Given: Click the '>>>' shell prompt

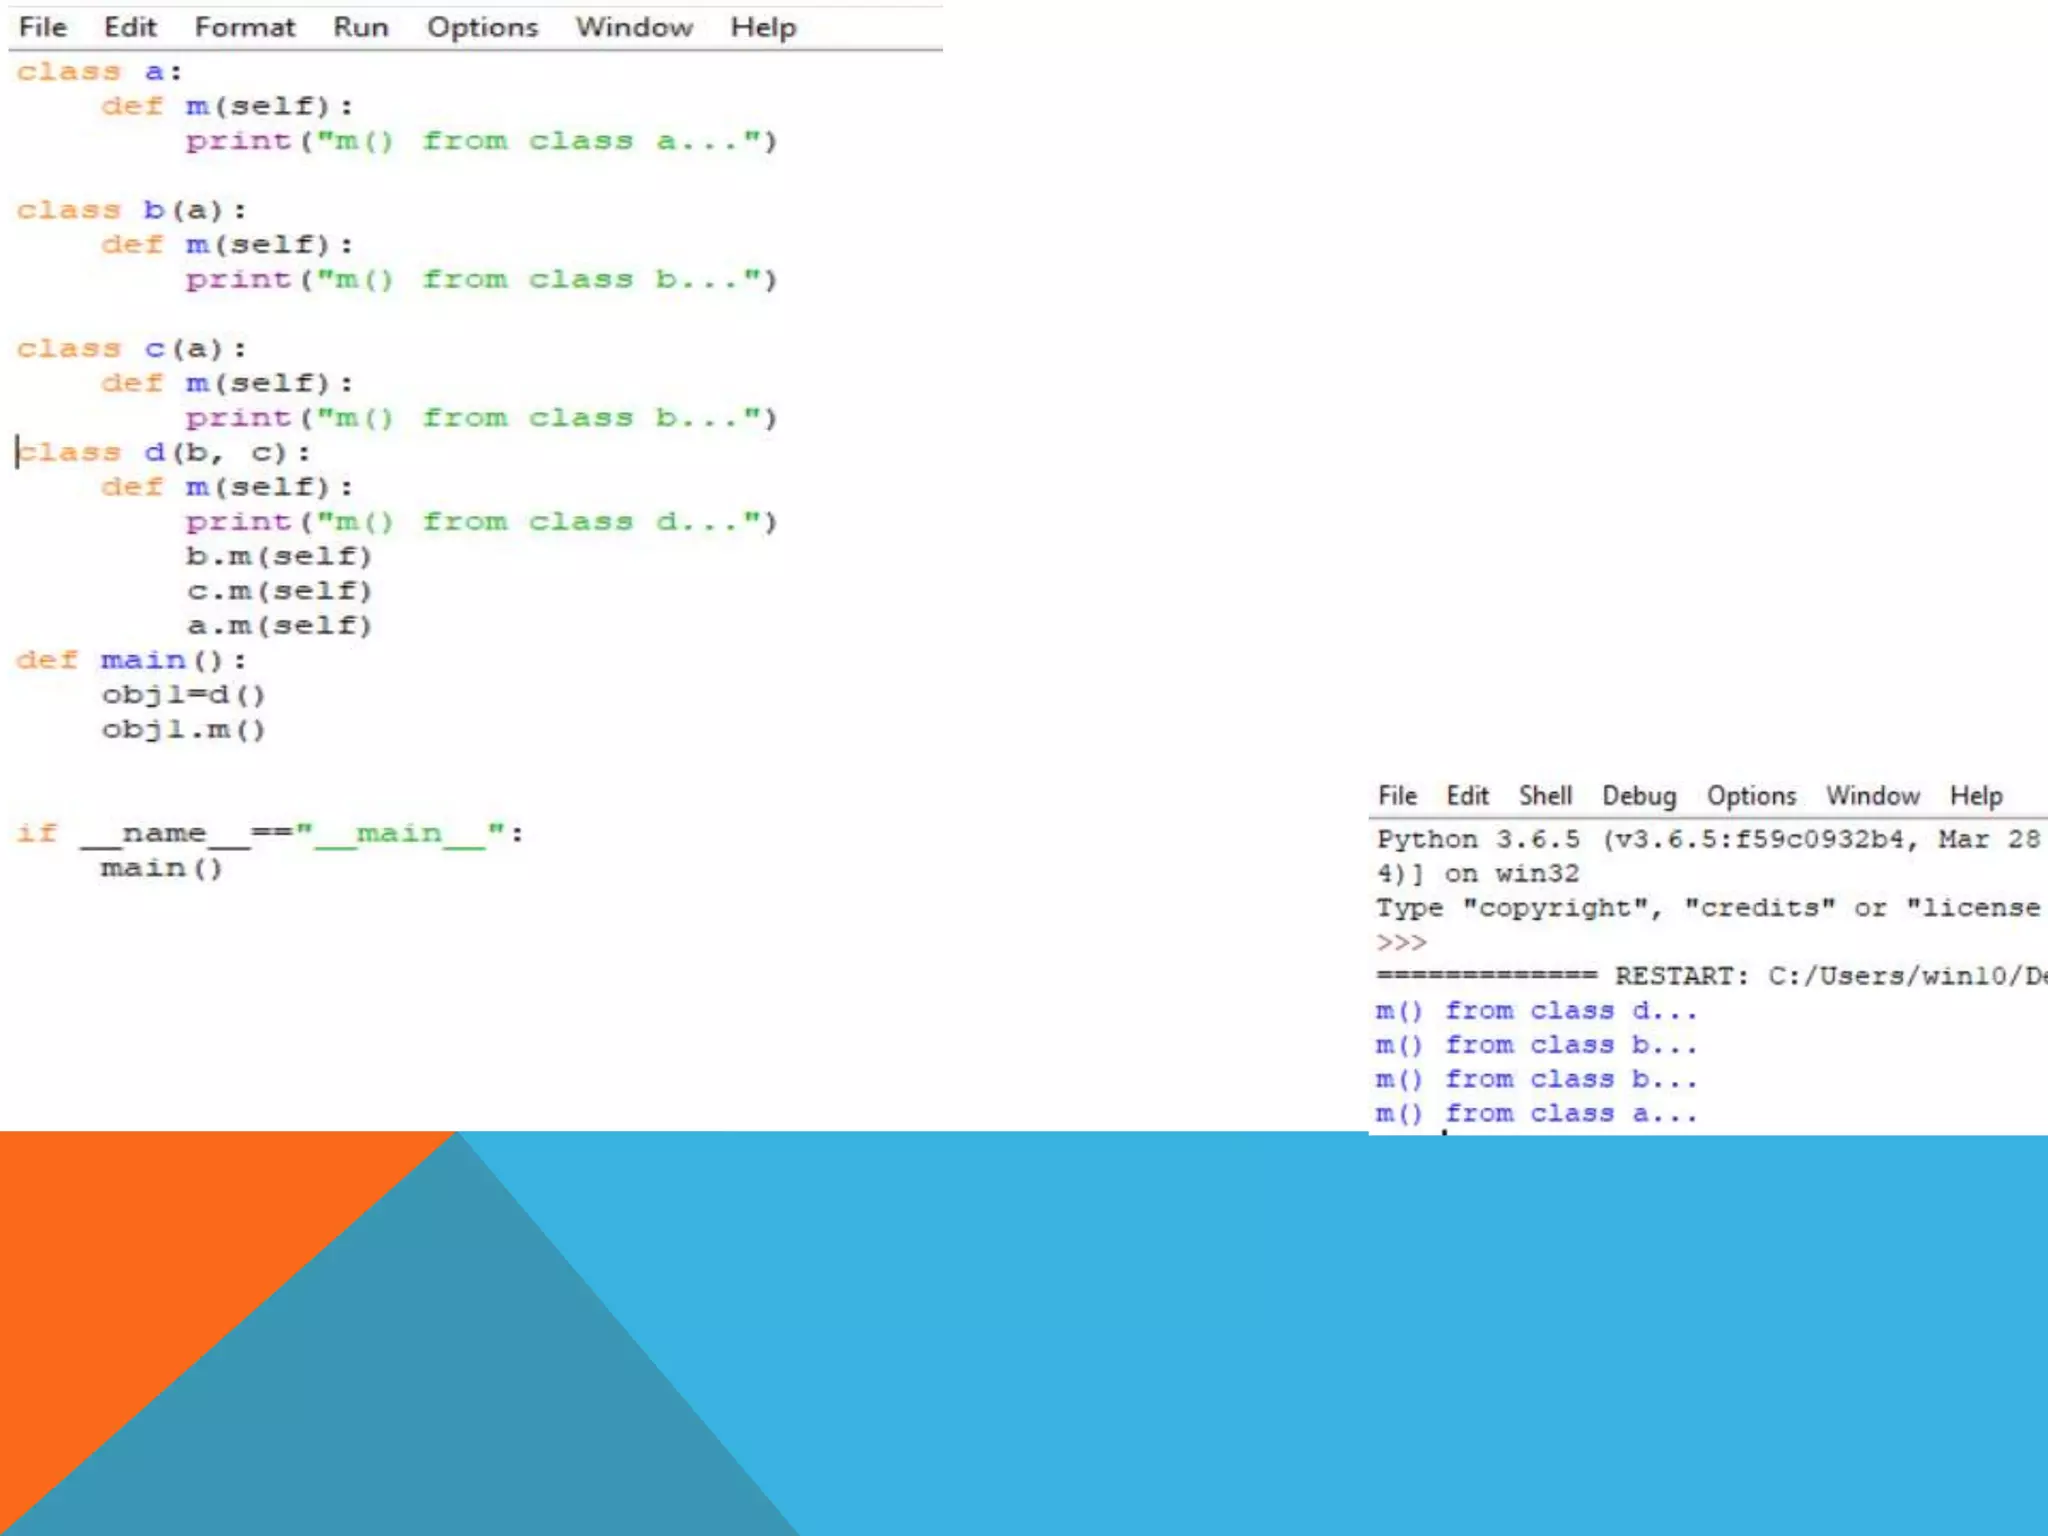Looking at the screenshot, I should pyautogui.click(x=1401, y=942).
